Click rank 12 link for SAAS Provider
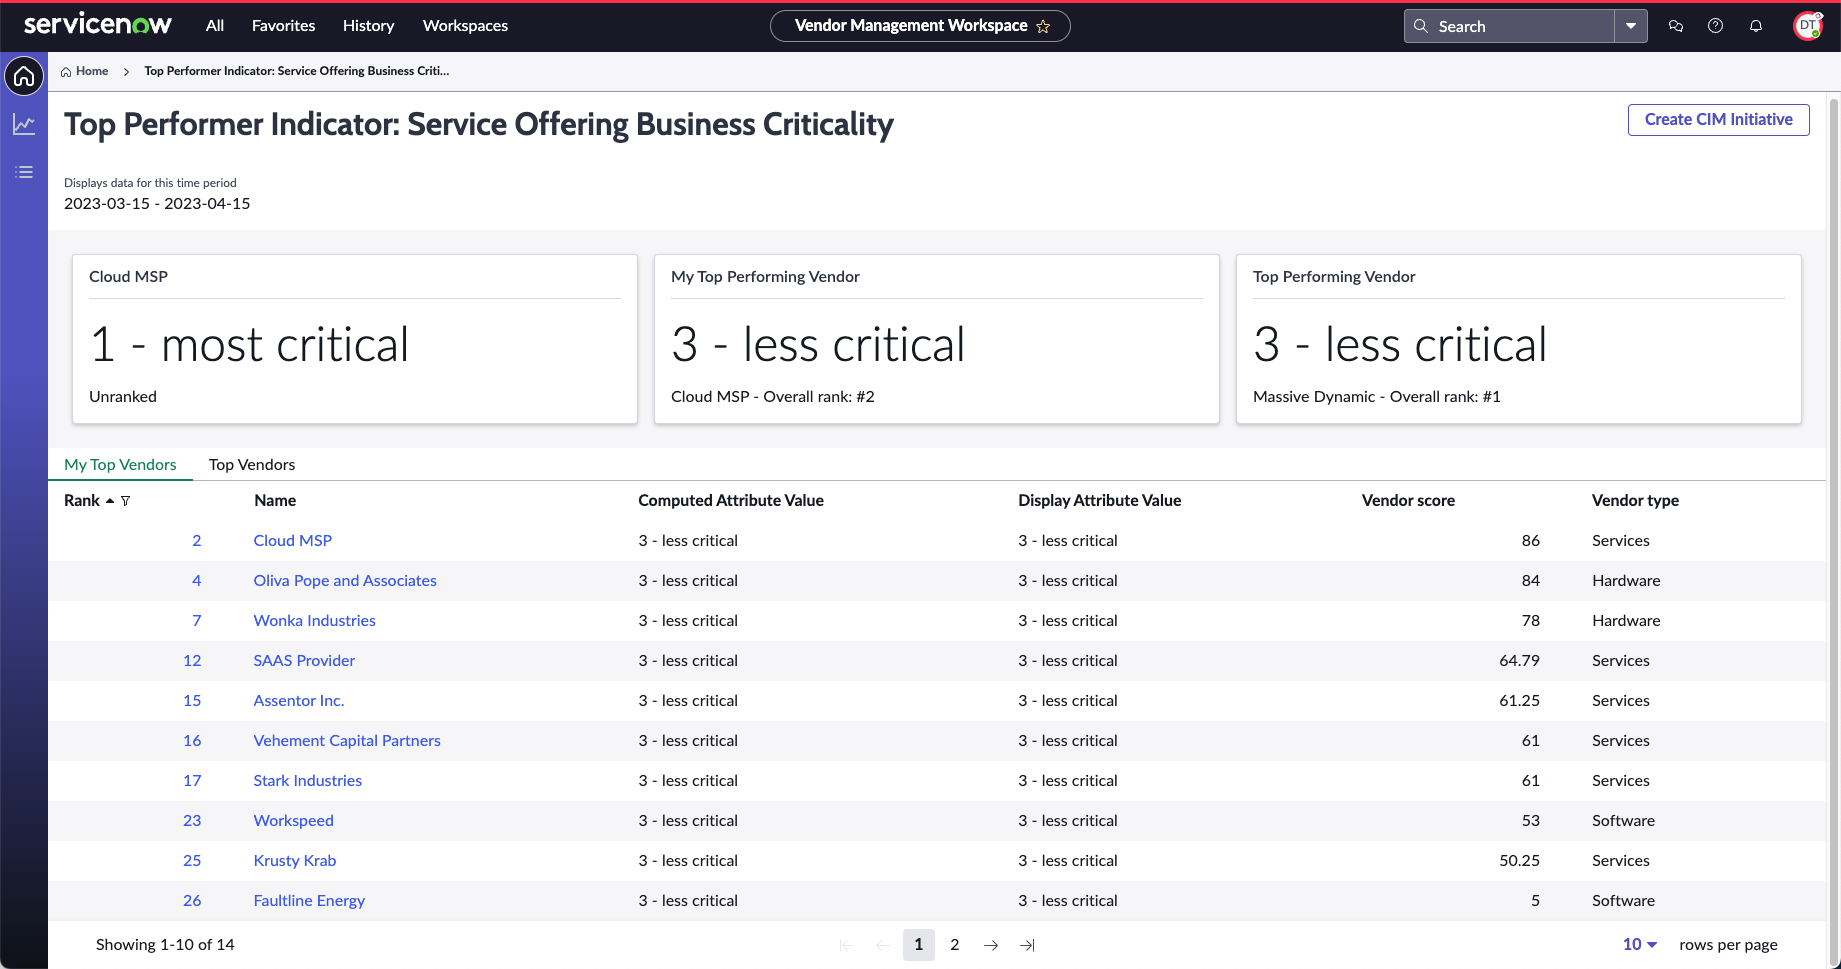This screenshot has height=969, width=1841. point(192,661)
